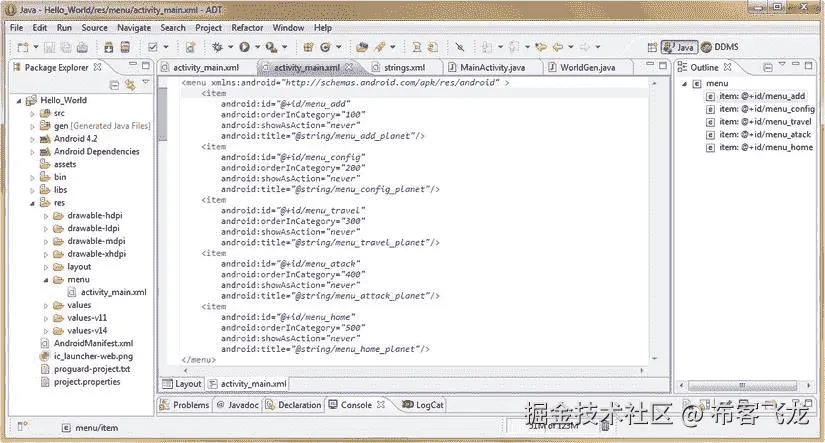Click the Open Perspective icon
This screenshot has height=443, width=825.
coord(652,47)
